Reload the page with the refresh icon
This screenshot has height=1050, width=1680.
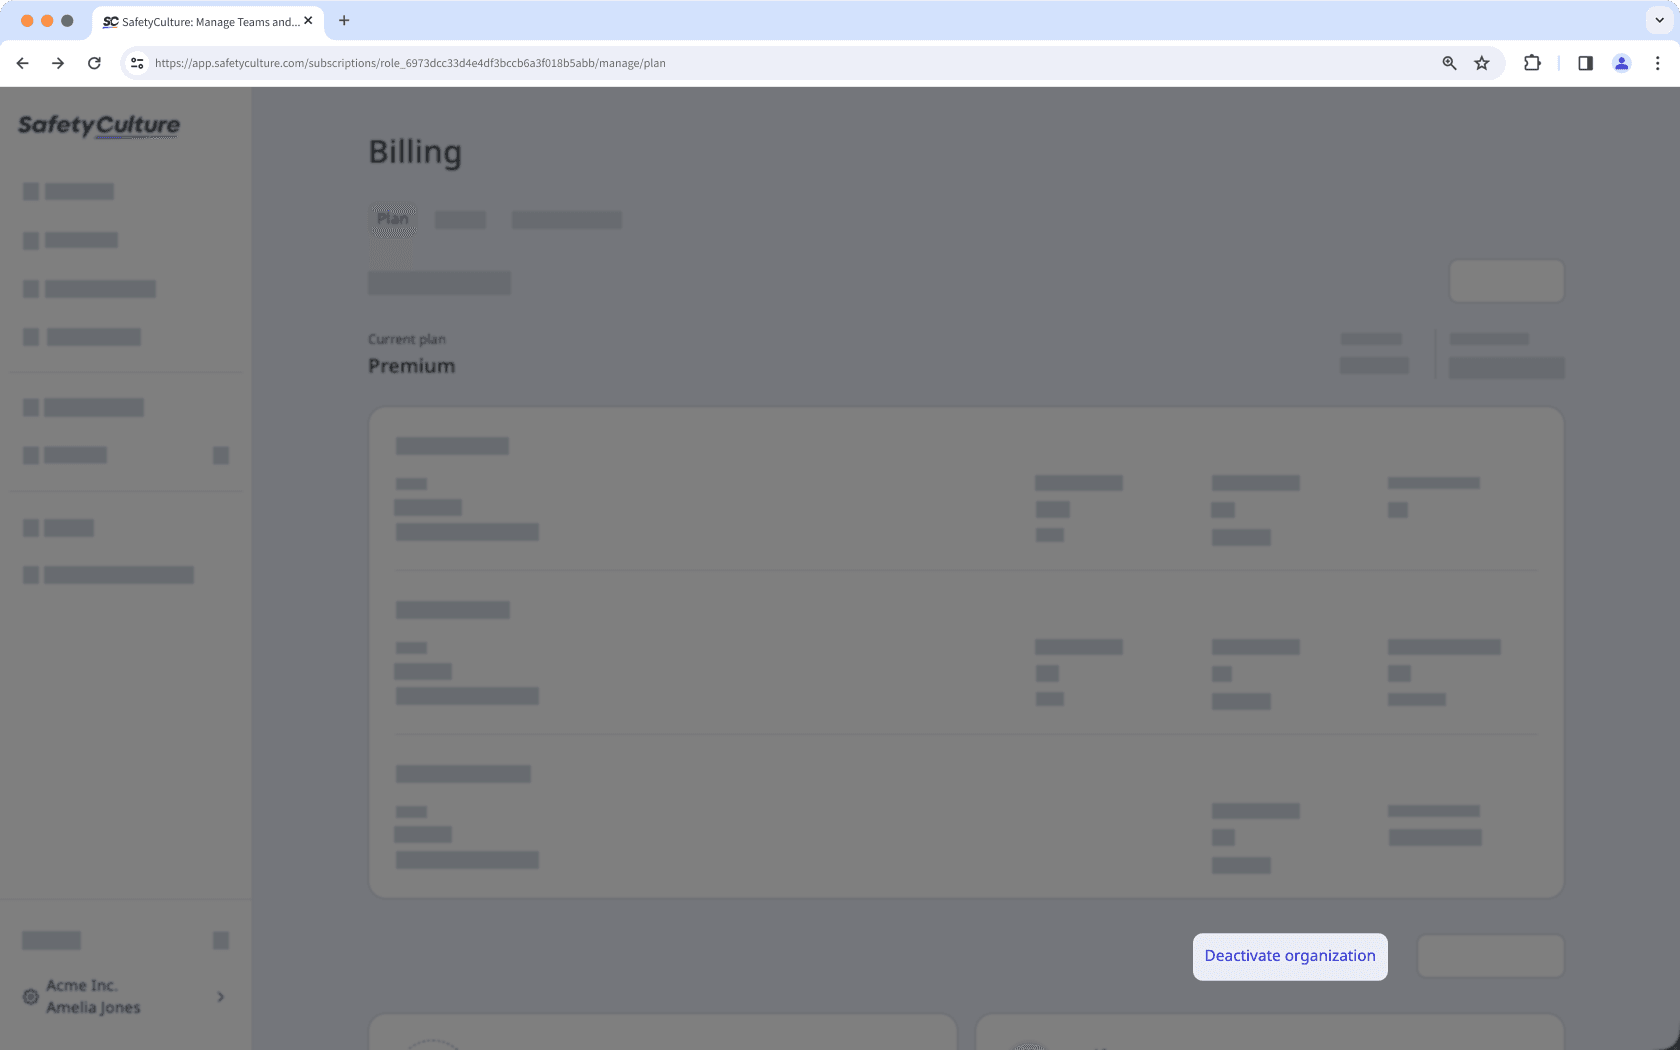(94, 62)
